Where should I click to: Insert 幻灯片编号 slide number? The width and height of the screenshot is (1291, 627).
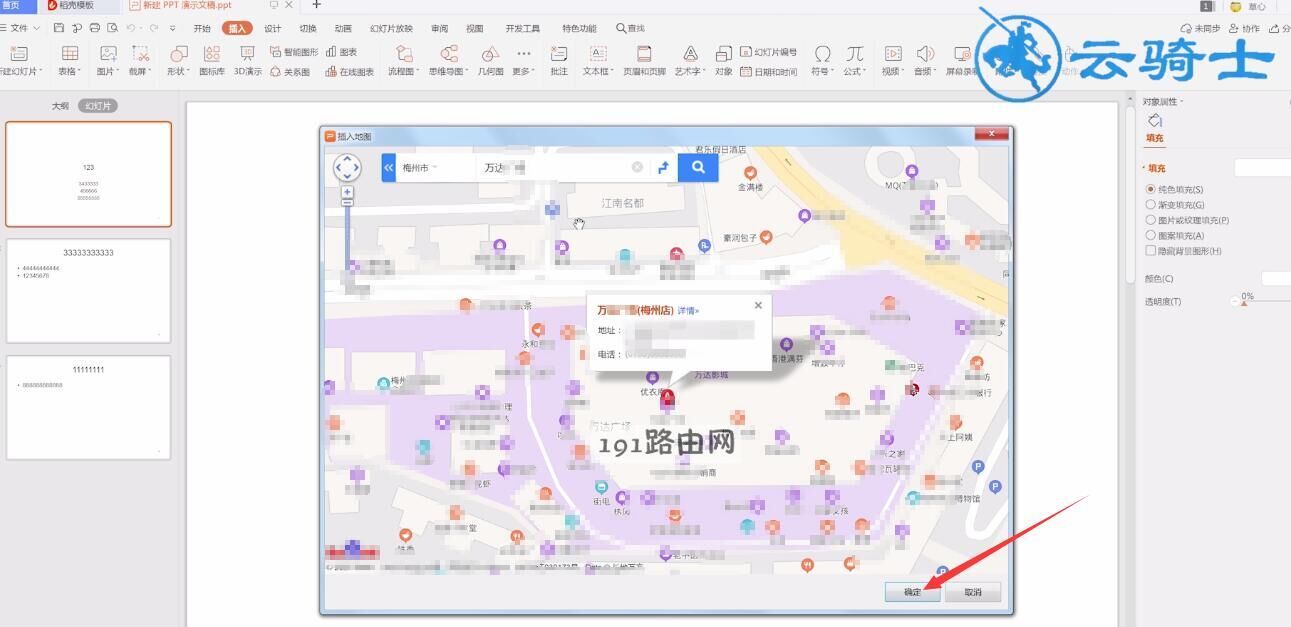(x=768, y=52)
